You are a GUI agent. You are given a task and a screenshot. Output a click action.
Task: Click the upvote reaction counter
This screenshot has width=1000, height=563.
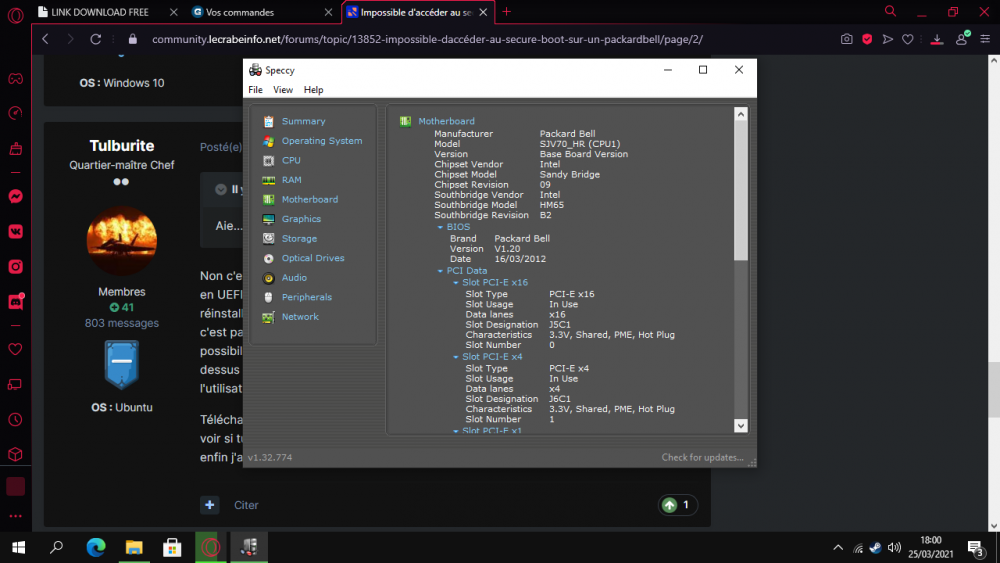tap(677, 505)
